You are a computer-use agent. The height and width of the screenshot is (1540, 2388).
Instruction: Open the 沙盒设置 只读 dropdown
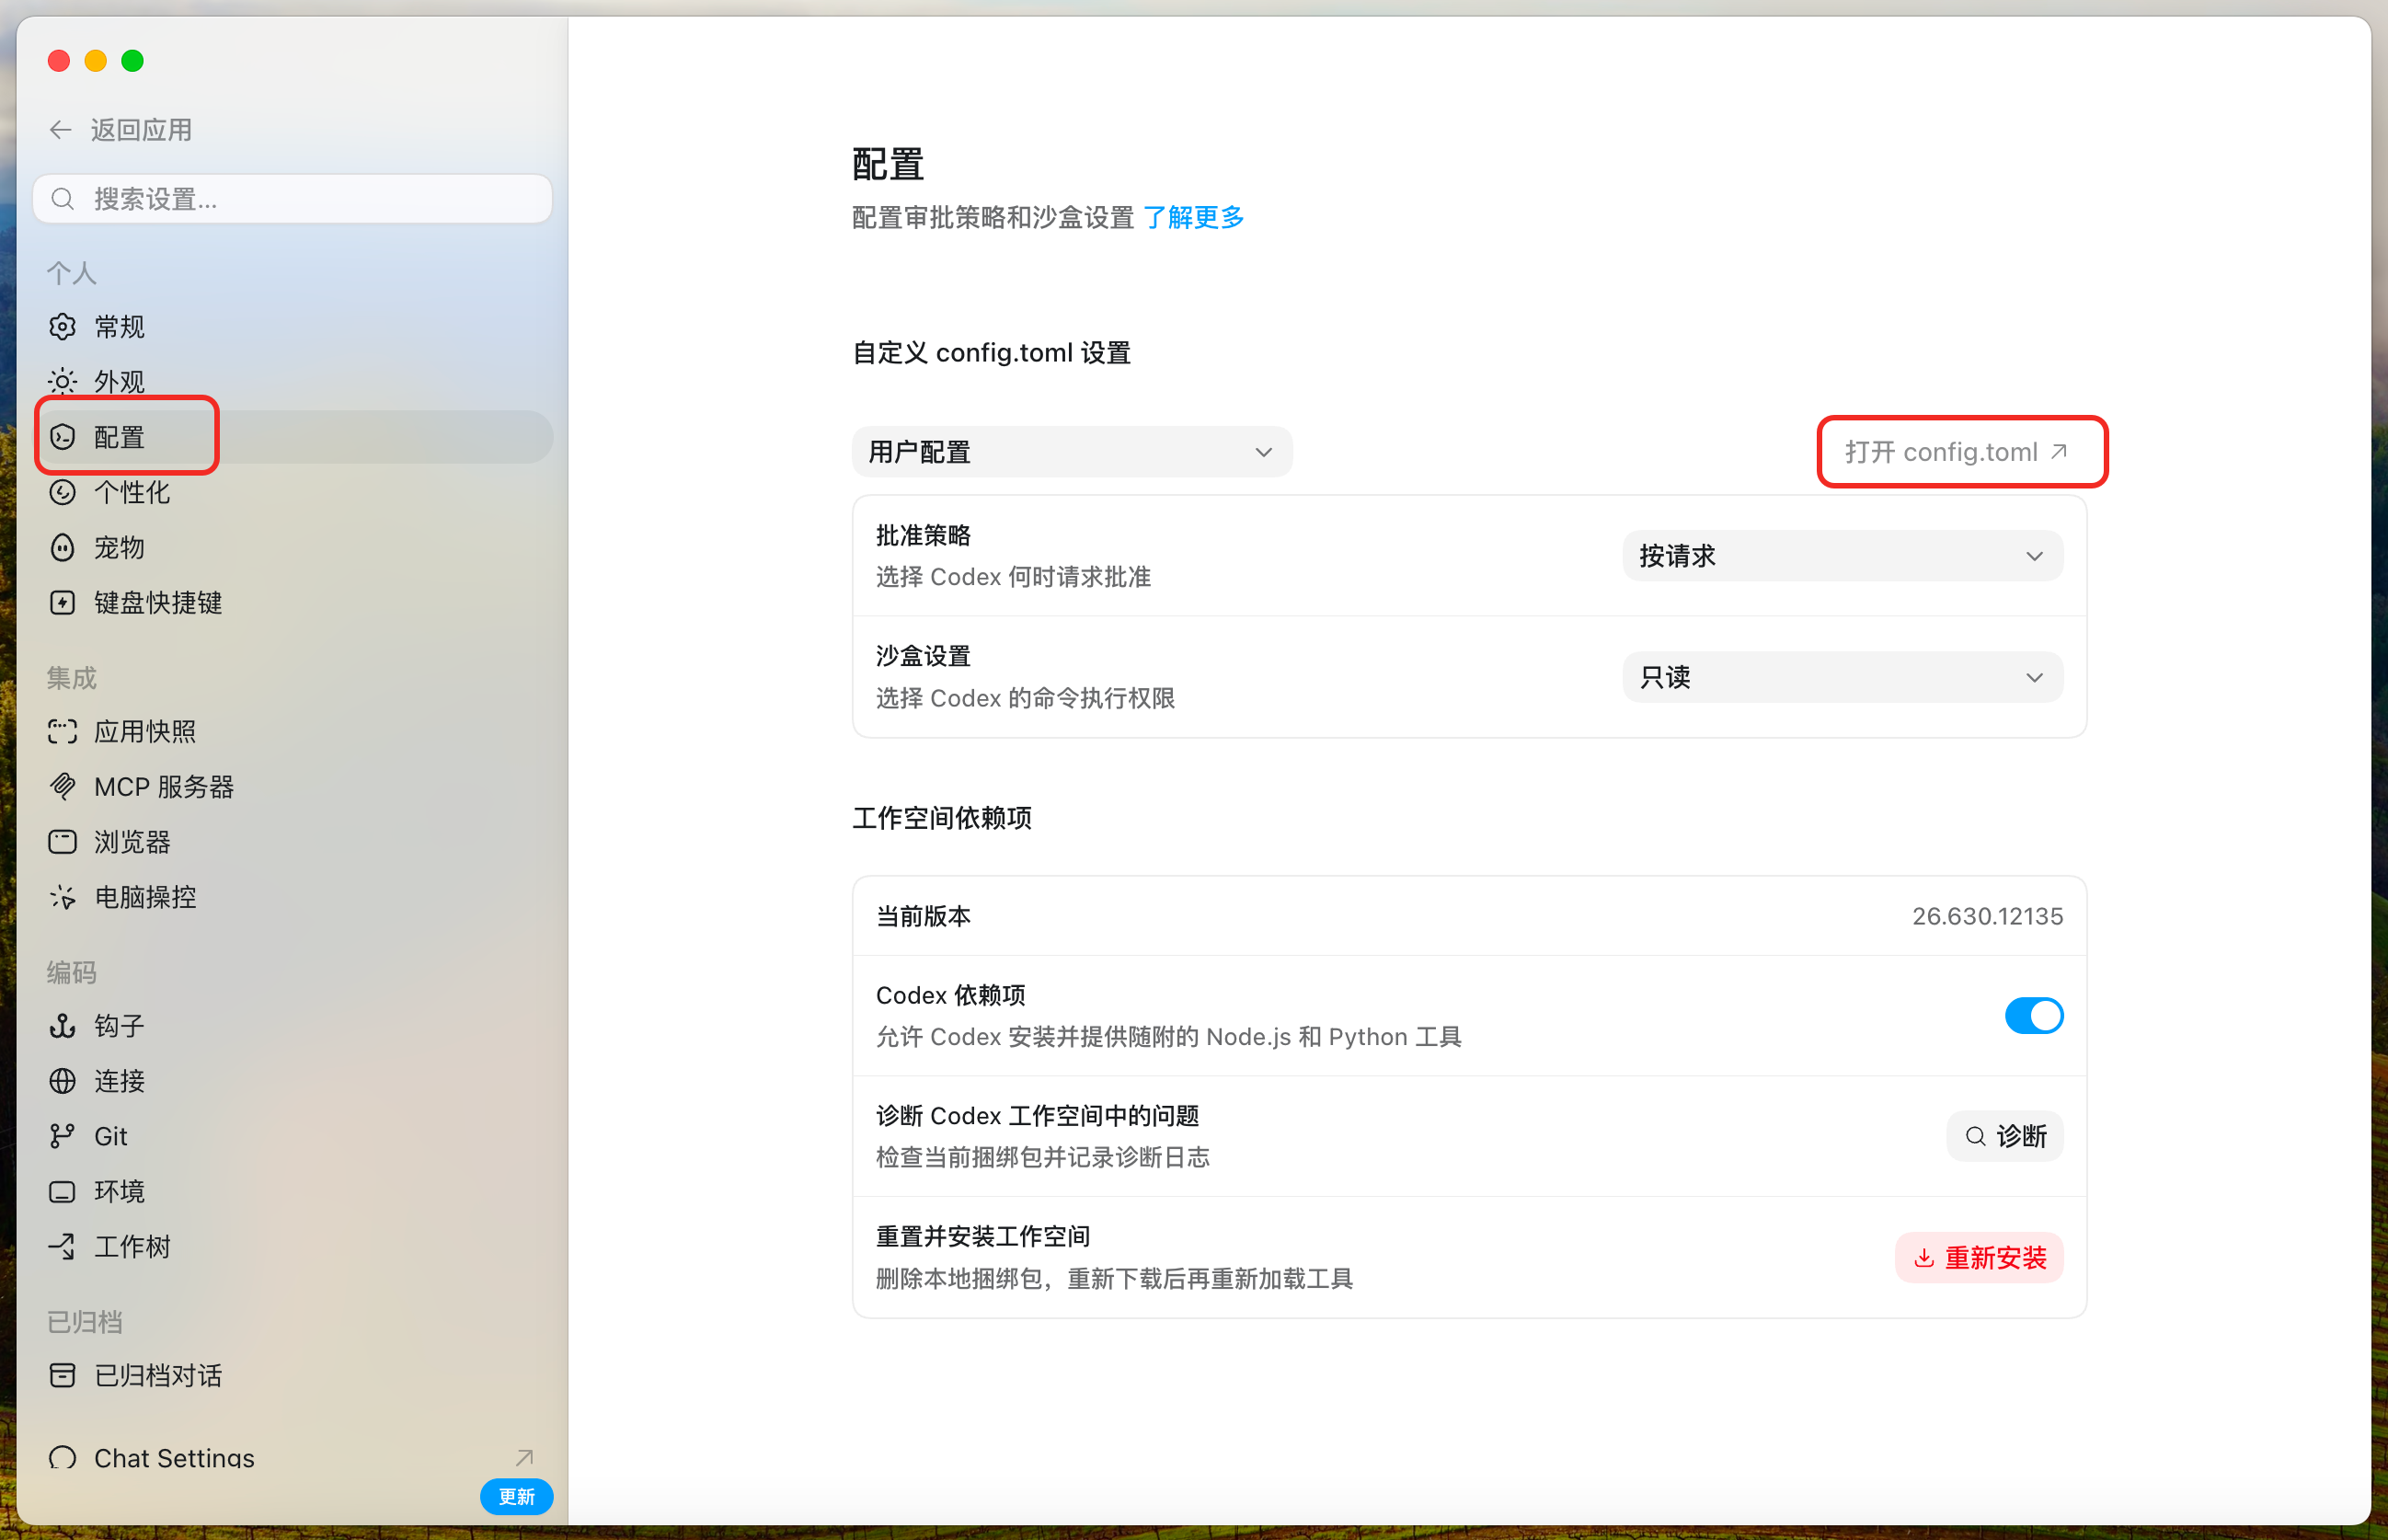tap(1843, 678)
